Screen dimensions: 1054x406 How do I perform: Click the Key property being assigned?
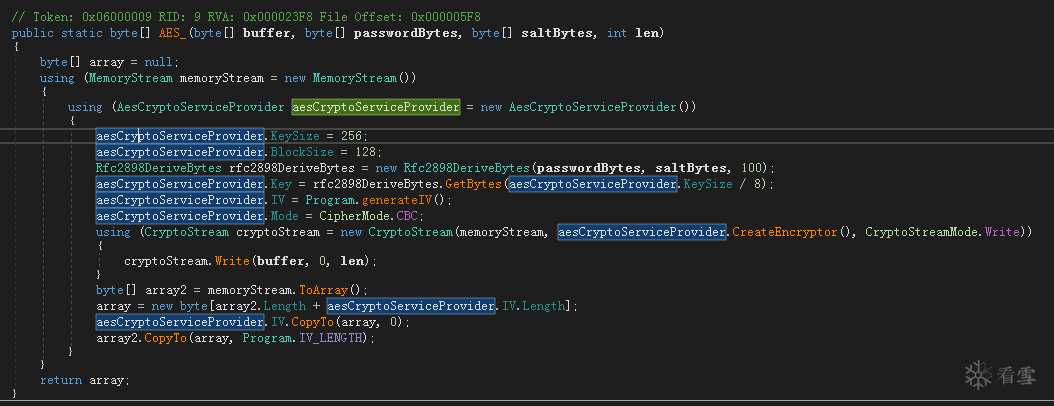click(x=279, y=184)
